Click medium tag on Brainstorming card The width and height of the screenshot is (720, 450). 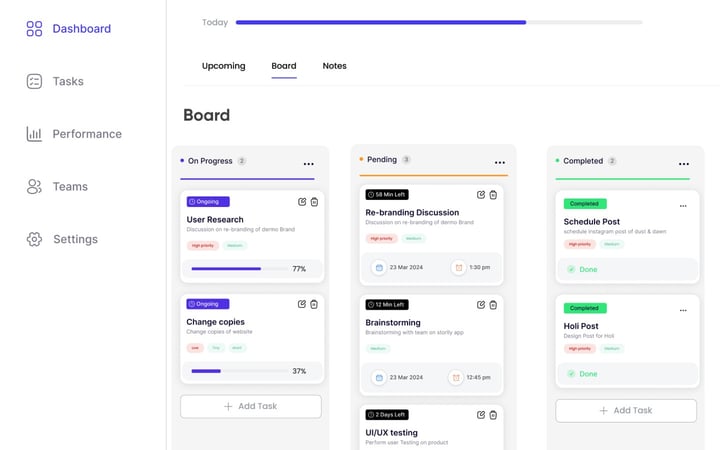coord(378,349)
